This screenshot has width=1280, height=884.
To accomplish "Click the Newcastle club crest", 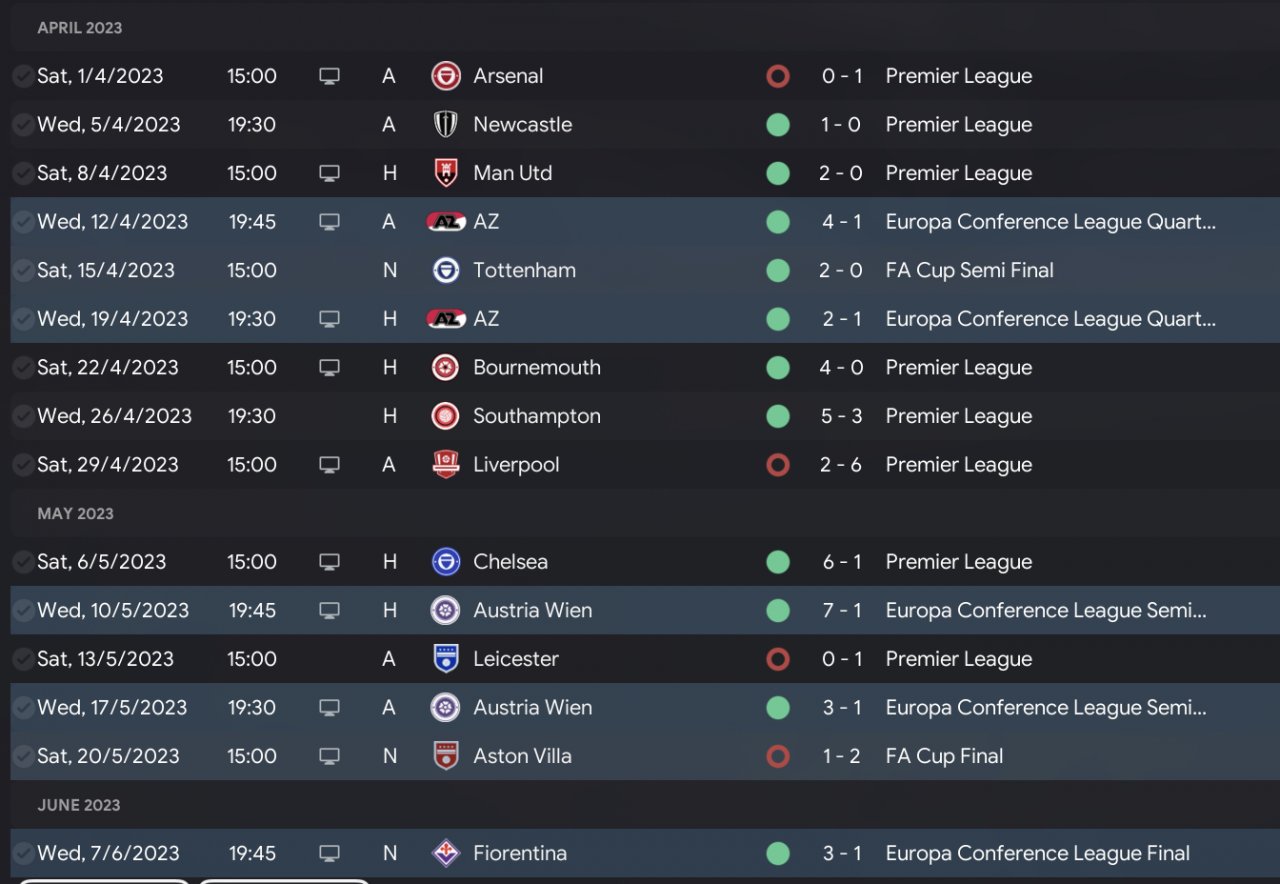I will (x=445, y=125).
